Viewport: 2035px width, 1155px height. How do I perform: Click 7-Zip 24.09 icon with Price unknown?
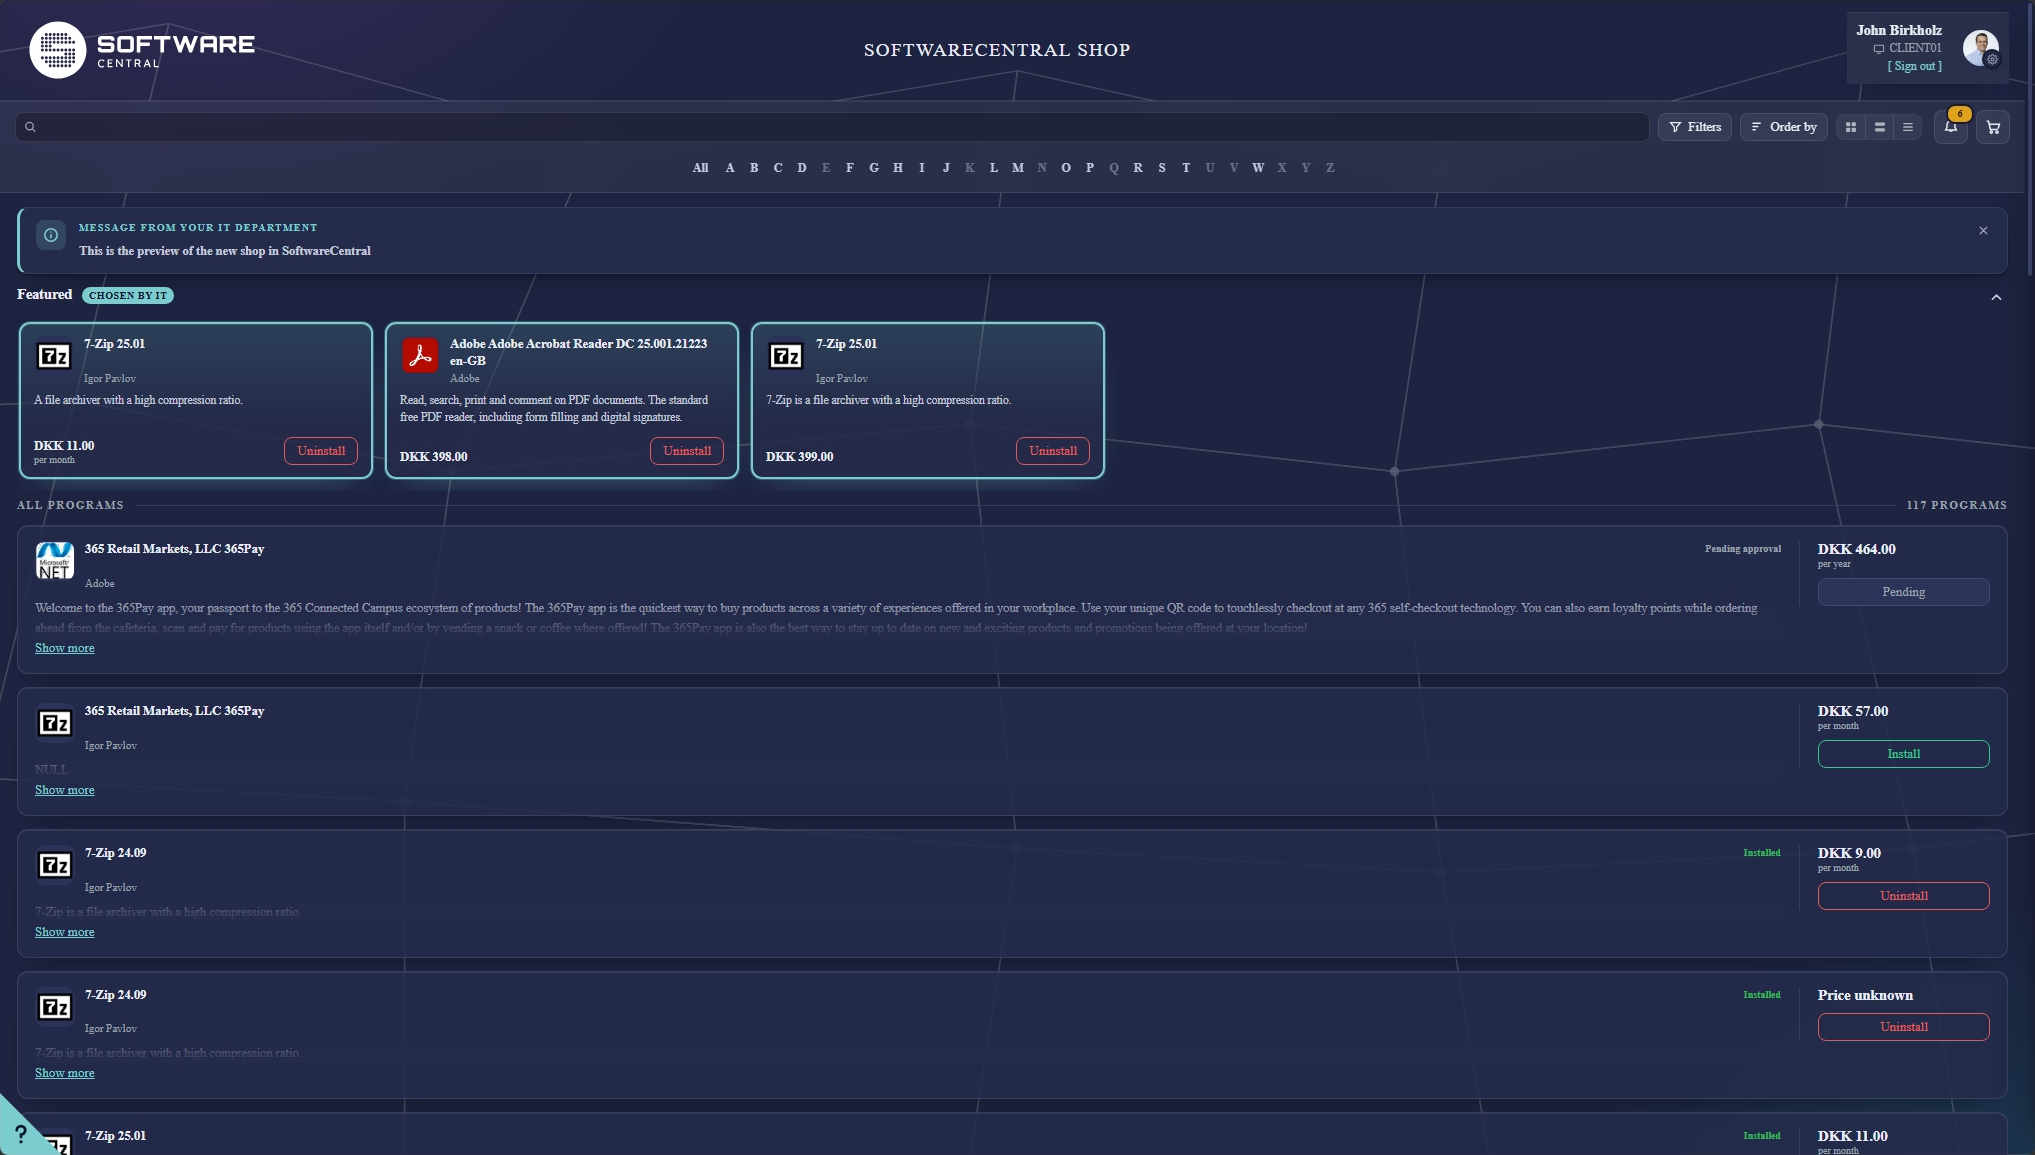55,1007
